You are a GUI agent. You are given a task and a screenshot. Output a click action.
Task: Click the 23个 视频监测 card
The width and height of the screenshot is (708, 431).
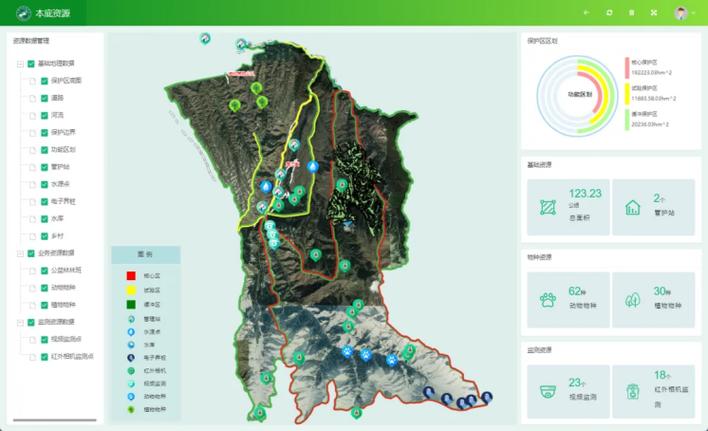(x=568, y=391)
